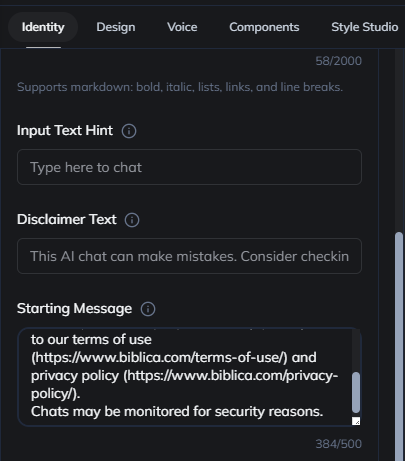Click the 'Supports markdown' helper text
The image size is (405, 461).
pos(180,87)
